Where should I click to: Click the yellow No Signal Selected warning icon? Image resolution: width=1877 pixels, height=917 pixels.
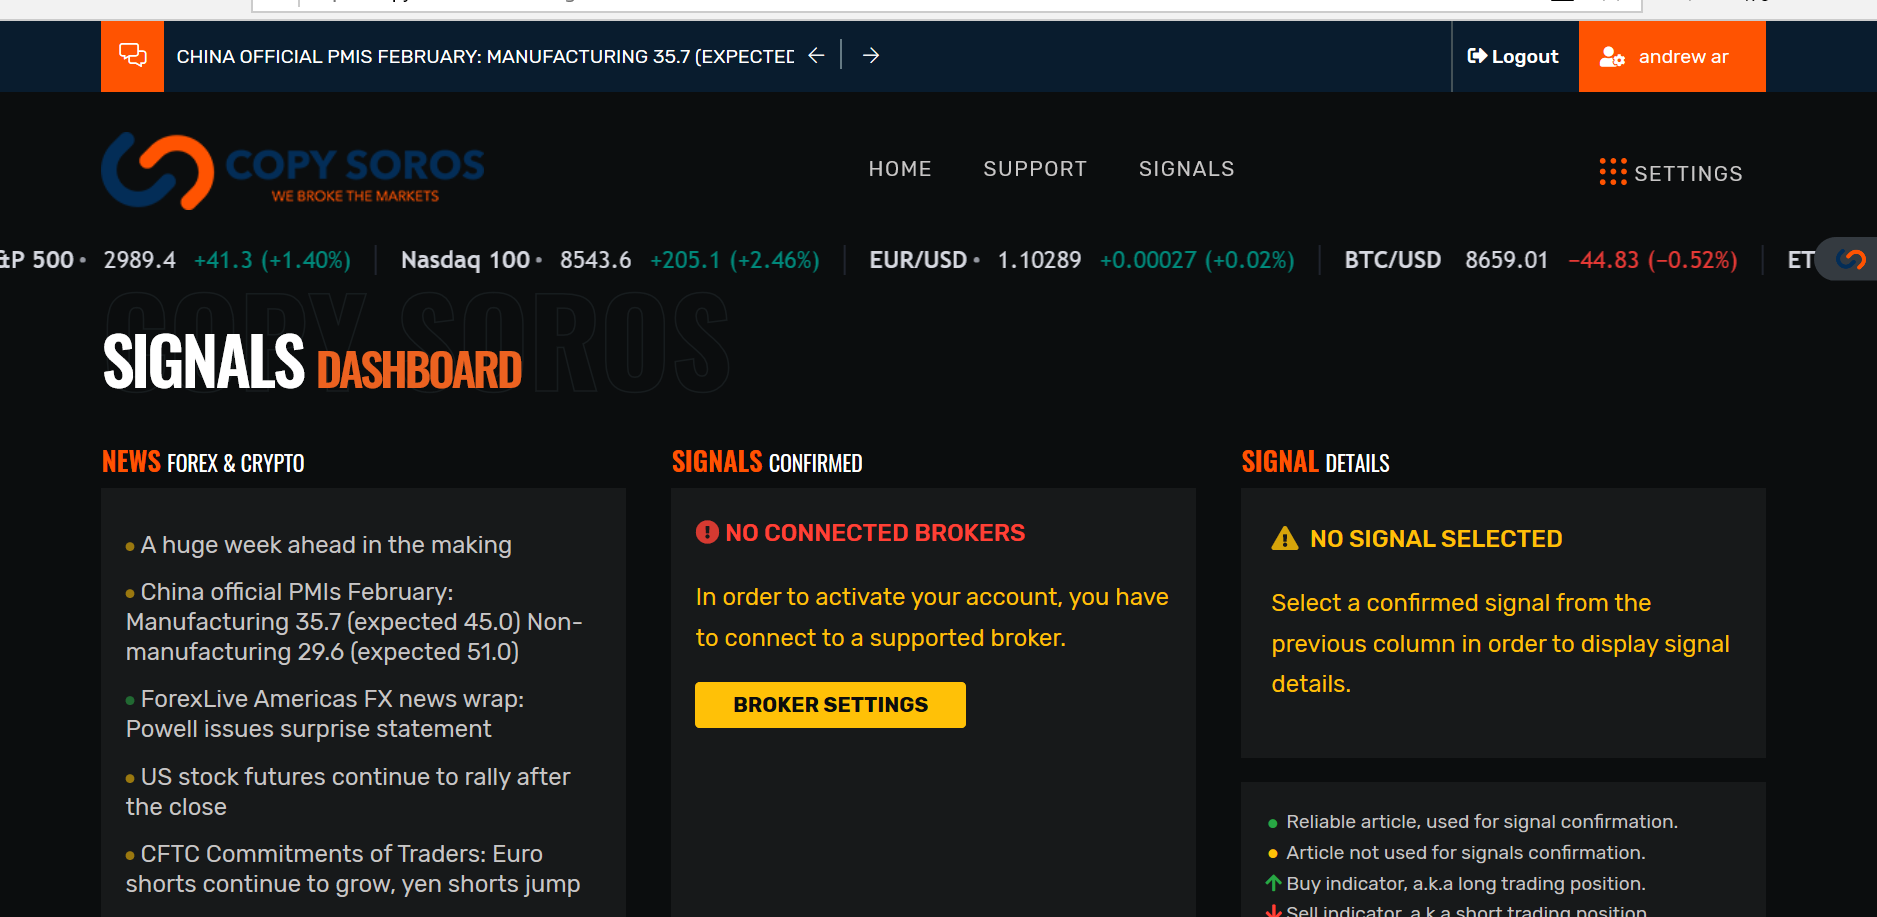[1285, 538]
